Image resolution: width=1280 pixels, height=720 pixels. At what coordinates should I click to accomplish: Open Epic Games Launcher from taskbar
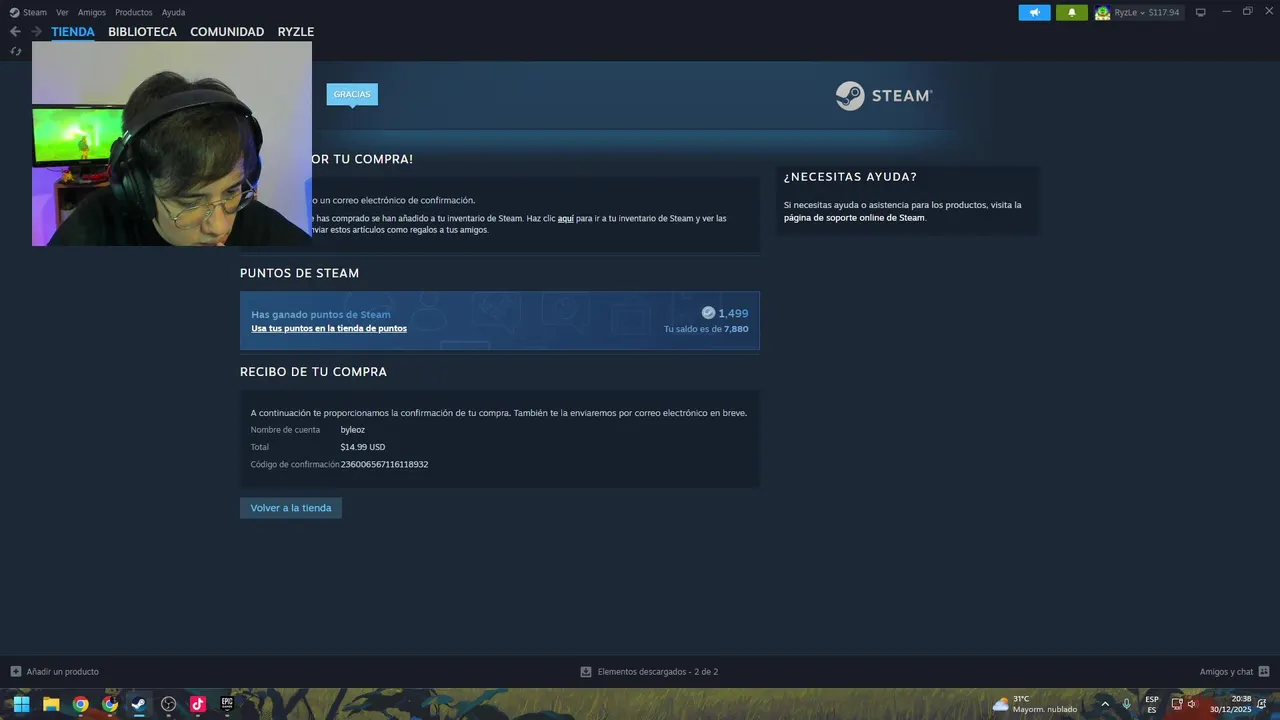click(x=227, y=704)
